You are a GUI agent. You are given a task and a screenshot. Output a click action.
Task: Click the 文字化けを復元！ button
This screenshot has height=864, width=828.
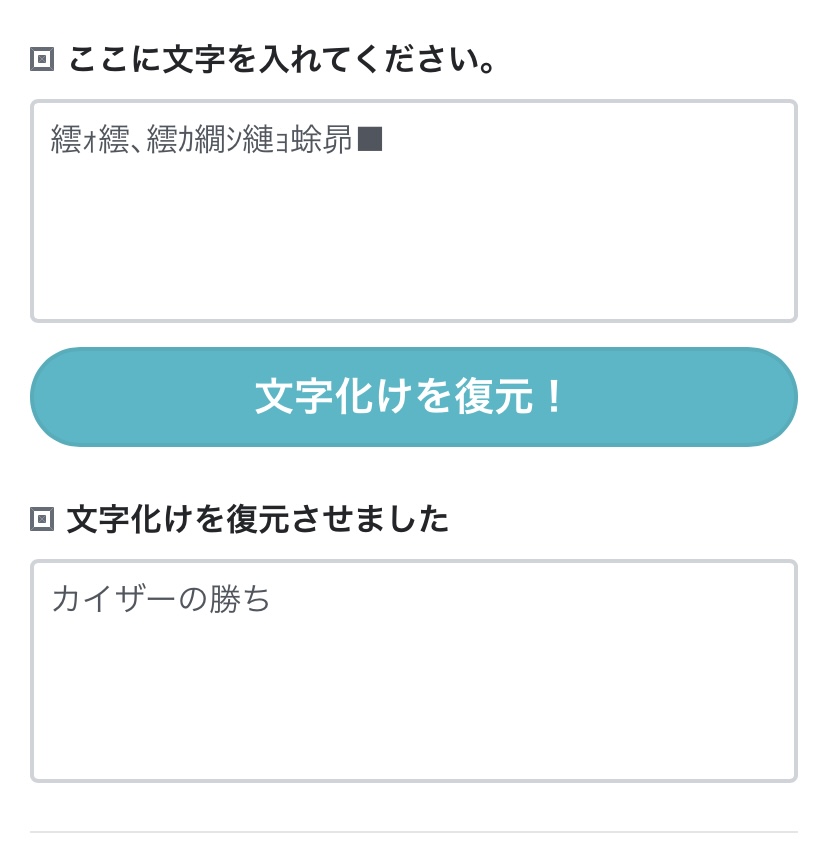414,397
